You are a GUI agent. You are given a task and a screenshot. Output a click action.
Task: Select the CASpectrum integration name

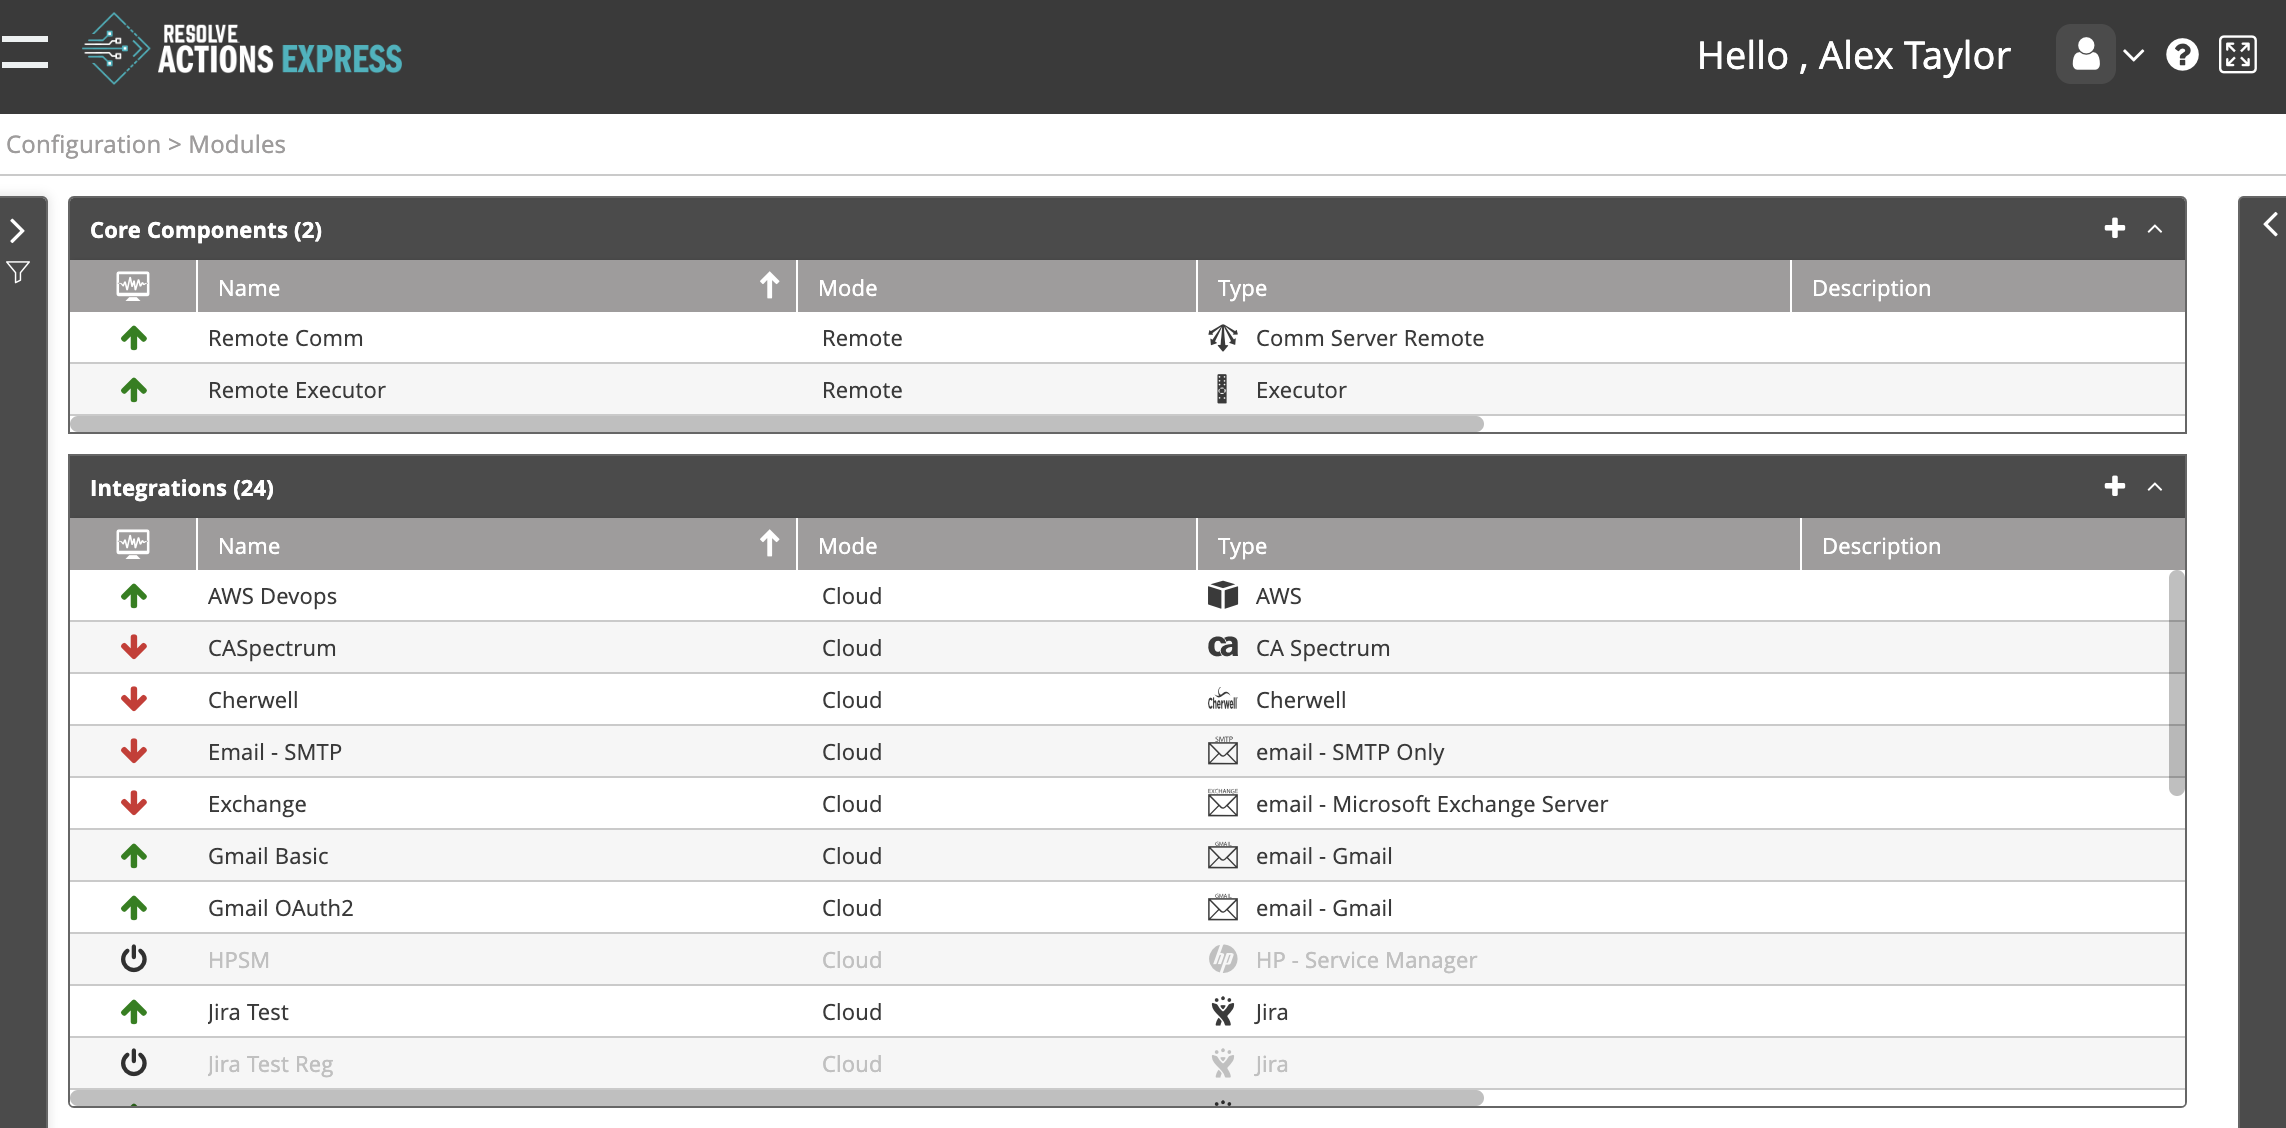[272, 648]
